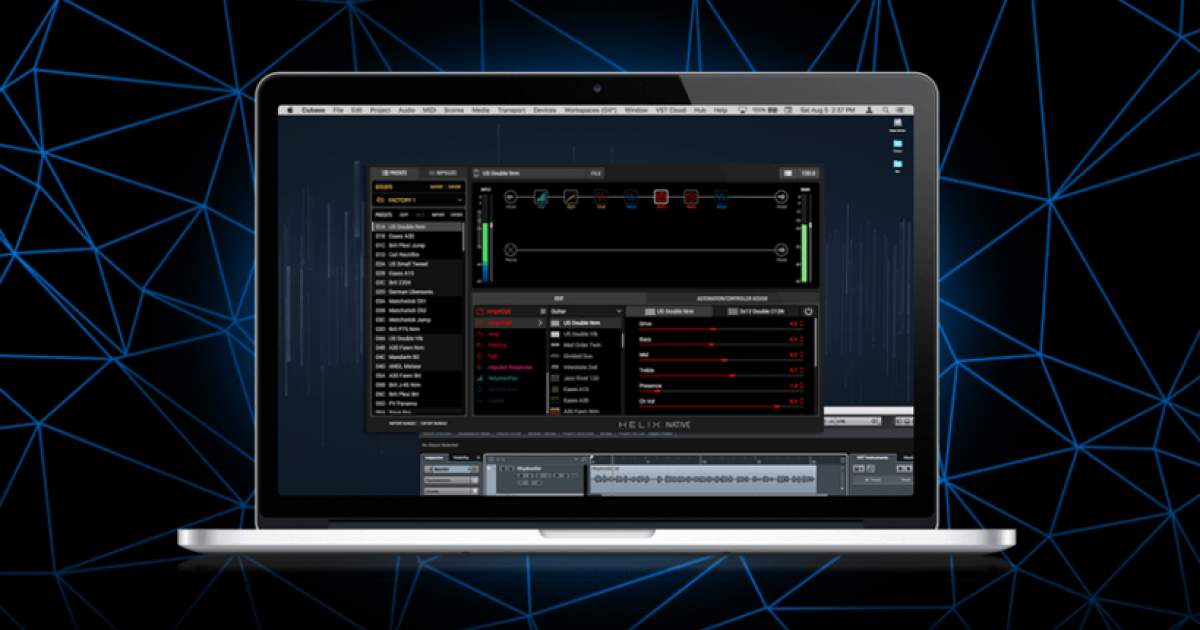This screenshot has height=630, width=1200.
Task: Select the highlighted red amp block
Action: 661,197
